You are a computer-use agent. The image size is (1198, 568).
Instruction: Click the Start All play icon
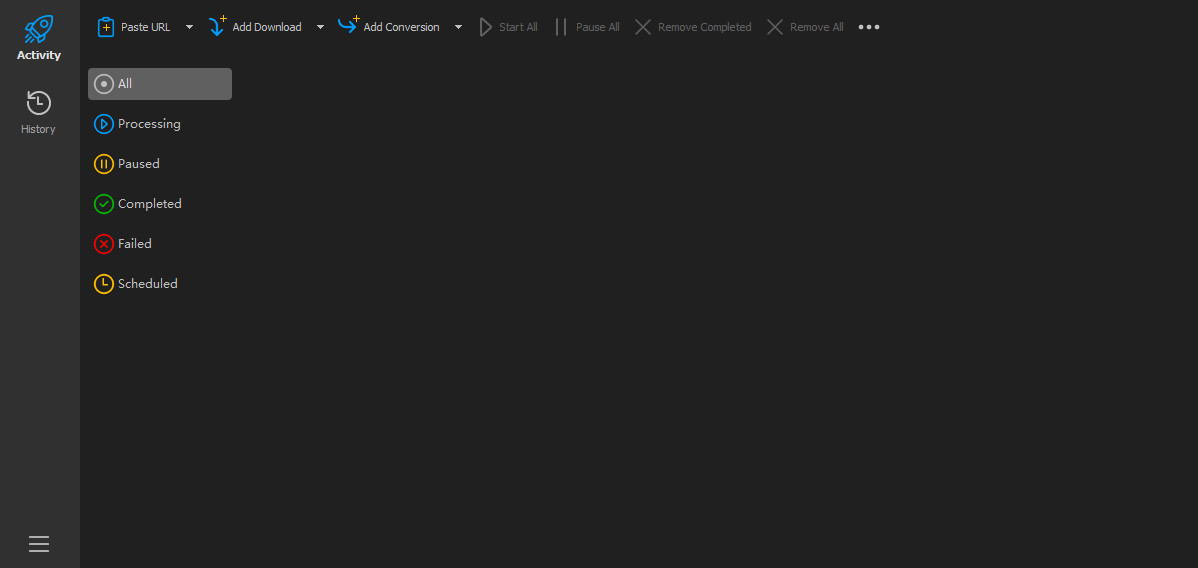click(x=485, y=27)
